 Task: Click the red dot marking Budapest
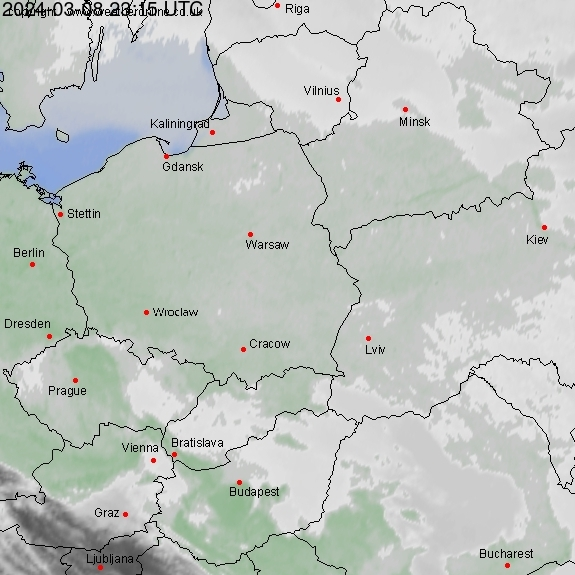tap(239, 482)
